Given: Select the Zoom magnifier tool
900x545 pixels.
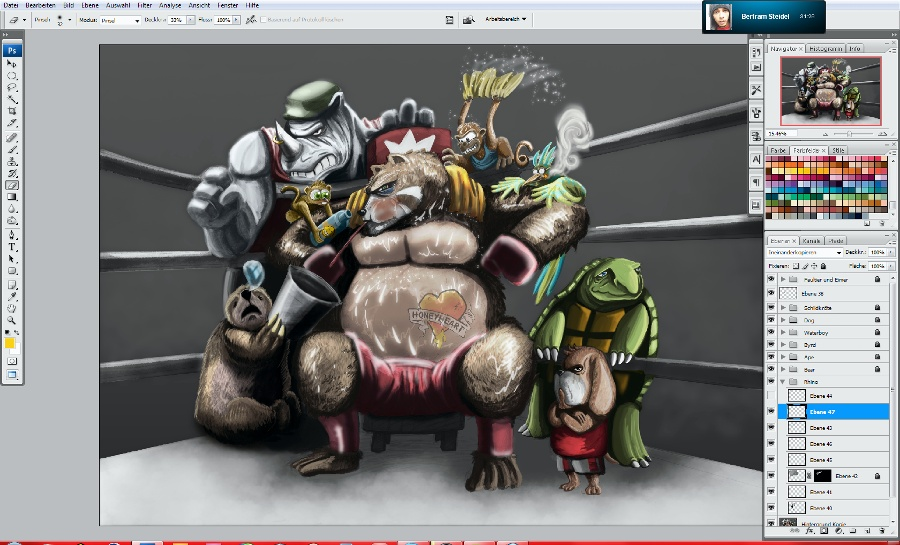Looking at the screenshot, I should [x=12, y=320].
